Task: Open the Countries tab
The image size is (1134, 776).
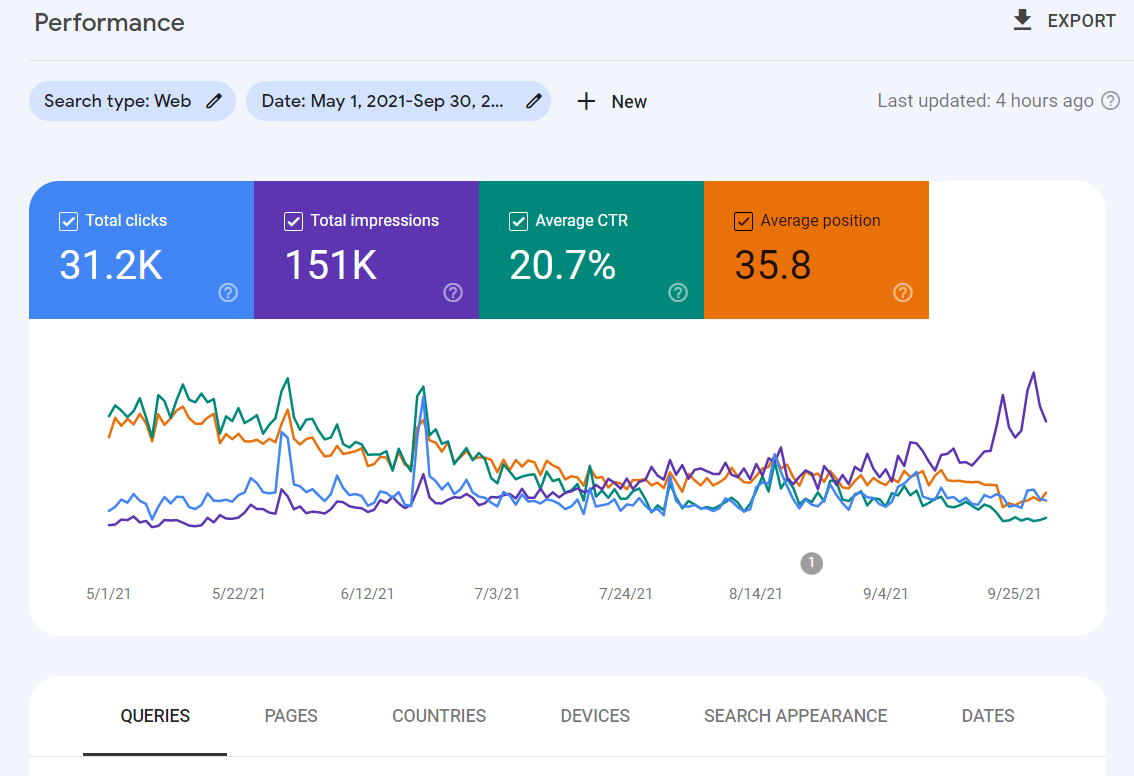Action: (x=439, y=716)
